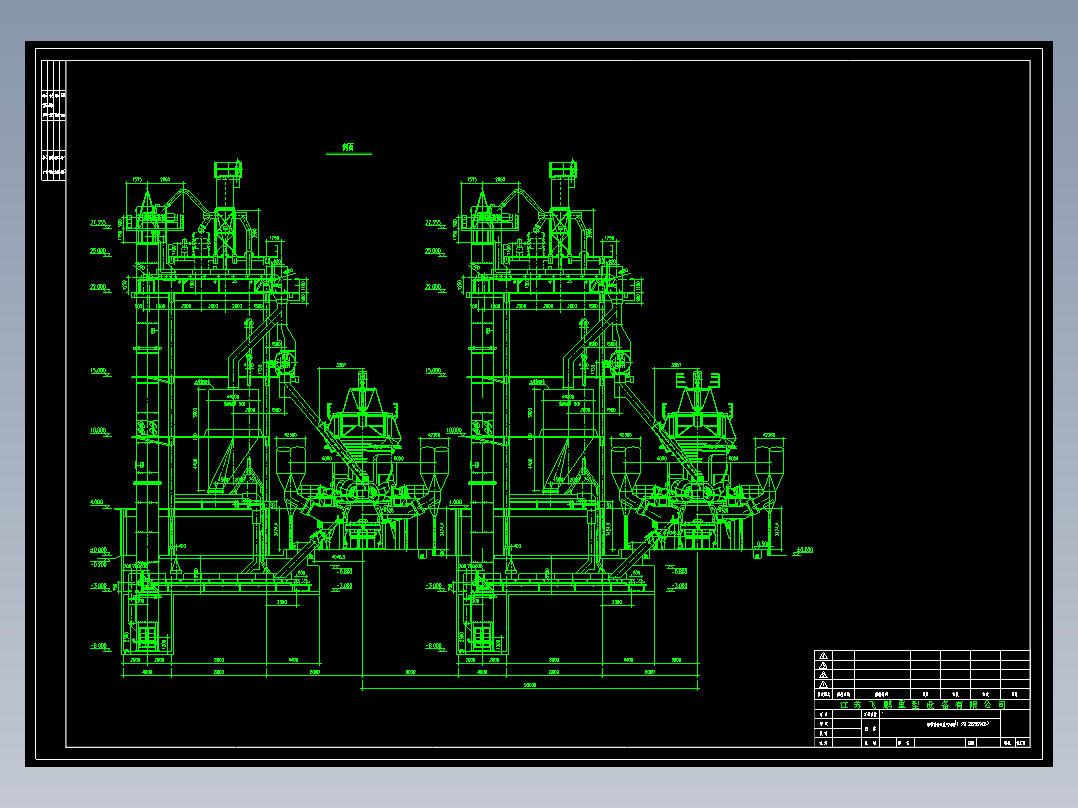
Task: Select the 22.000 elevation marker of the left section
Action: (x=100, y=288)
